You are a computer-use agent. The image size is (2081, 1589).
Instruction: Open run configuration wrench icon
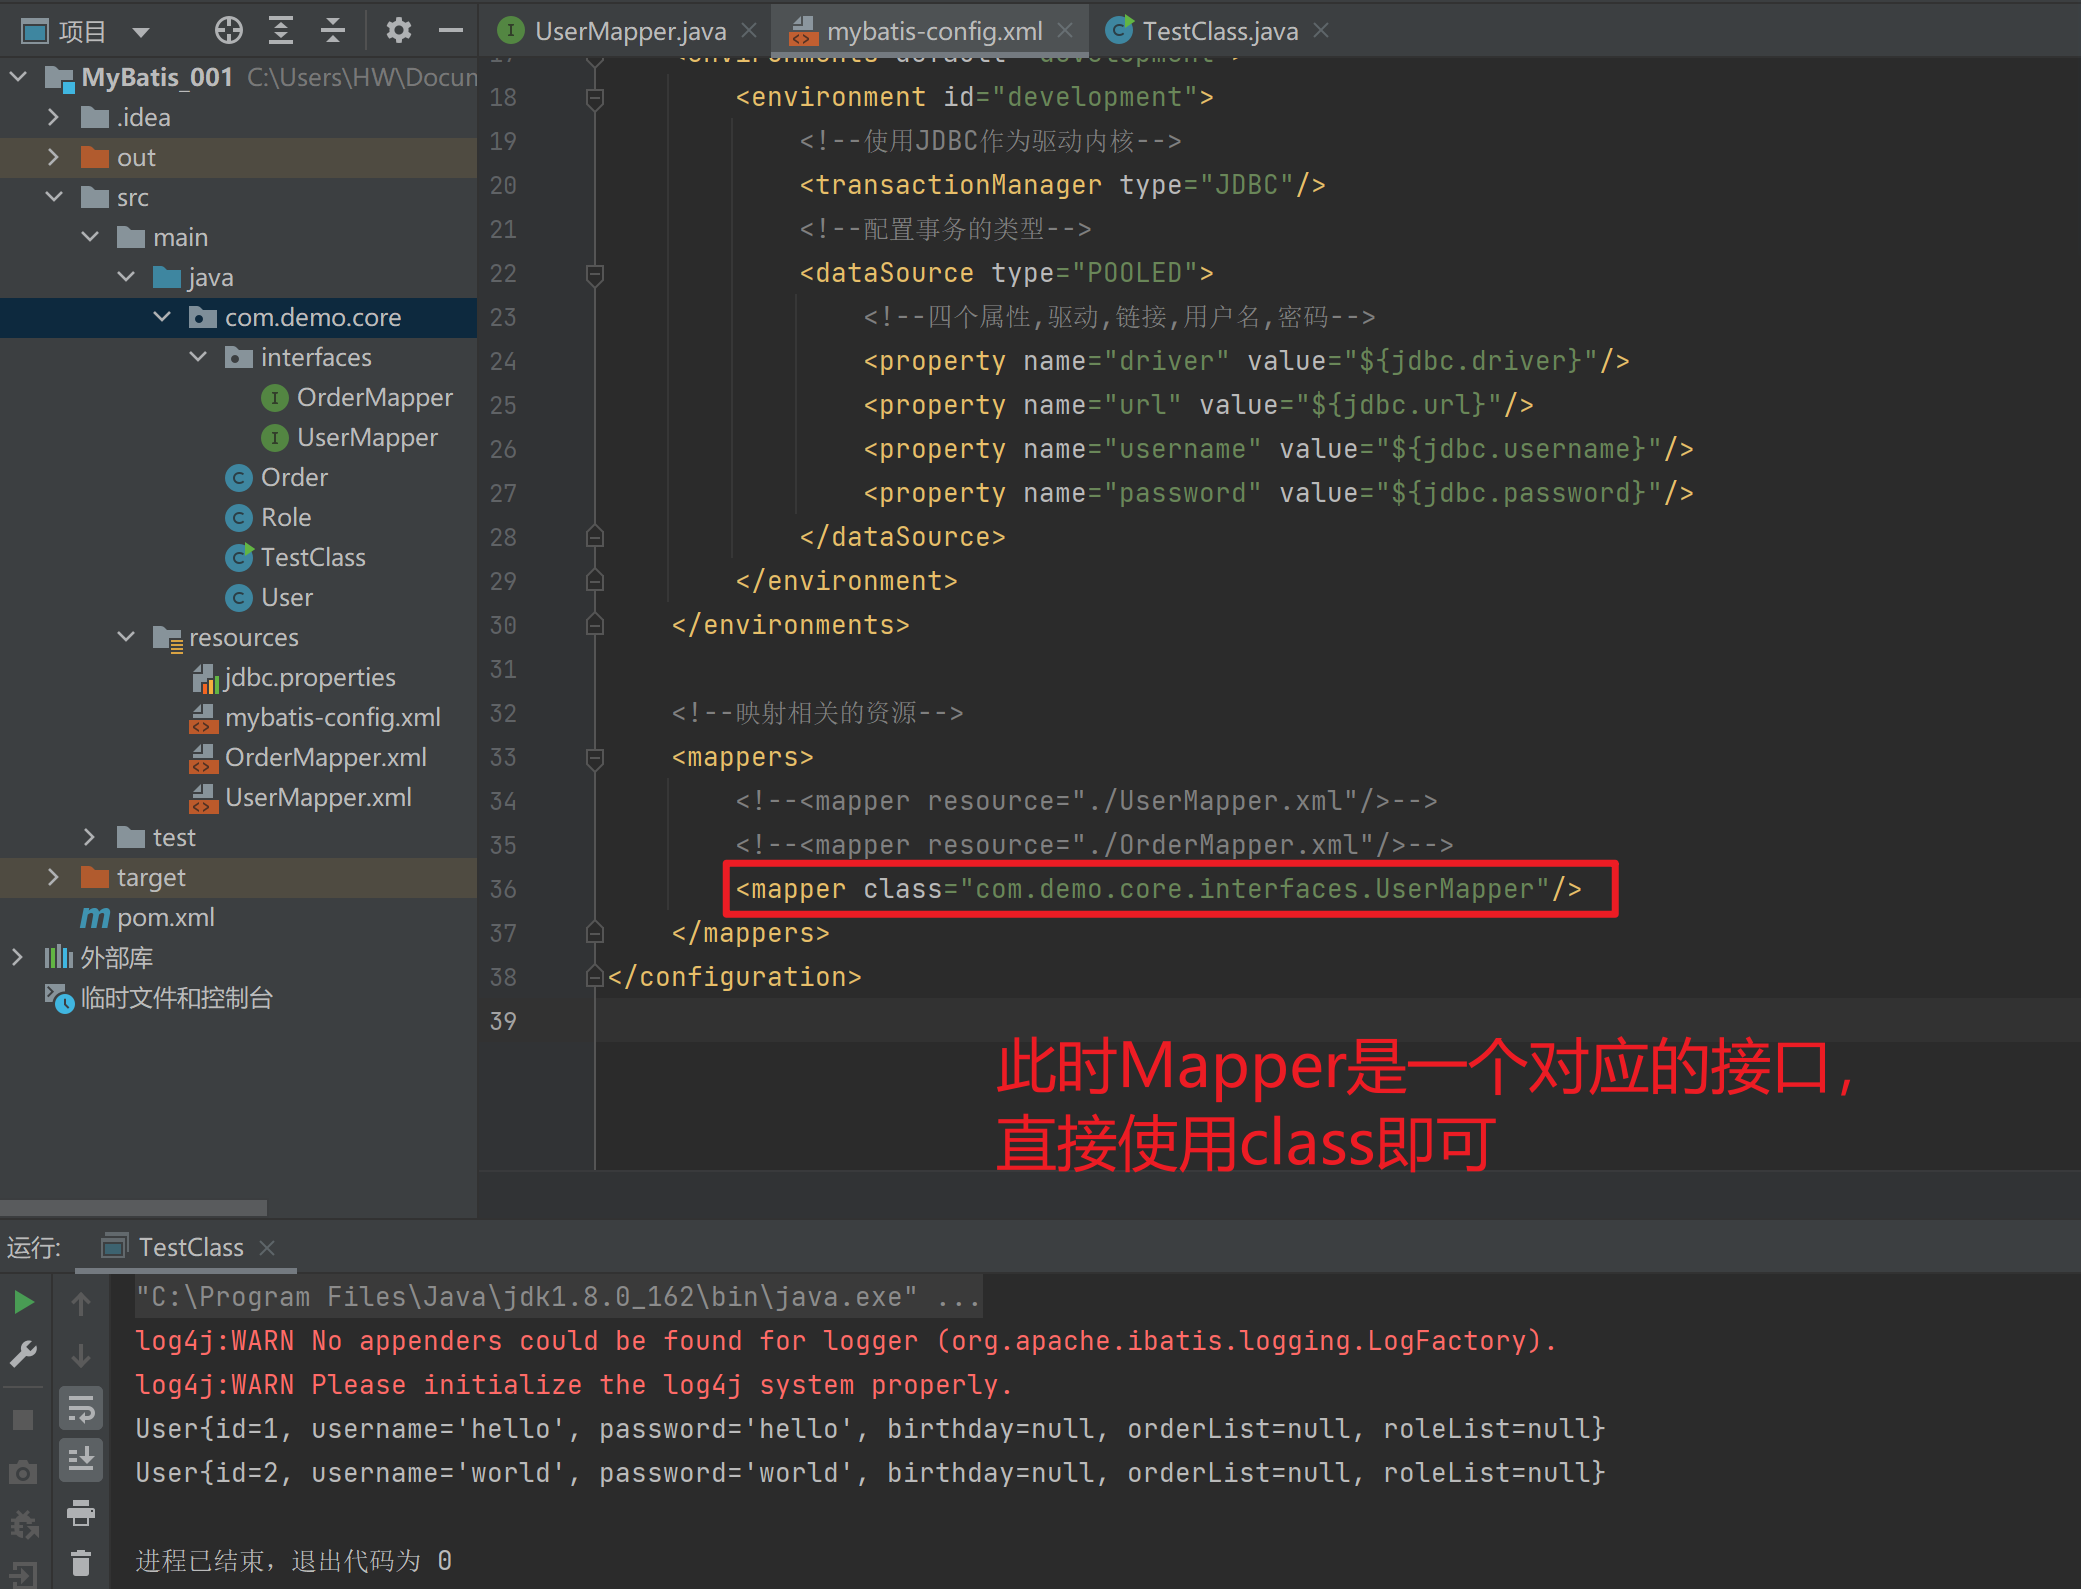click(x=24, y=1354)
